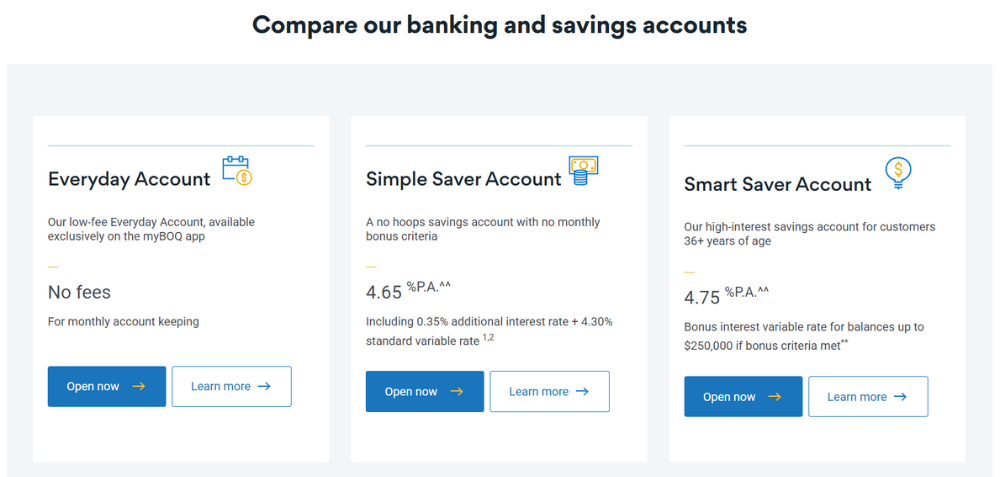The width and height of the screenshot is (1000, 477).
Task: Select the Everyday Account heading
Action: click(129, 179)
